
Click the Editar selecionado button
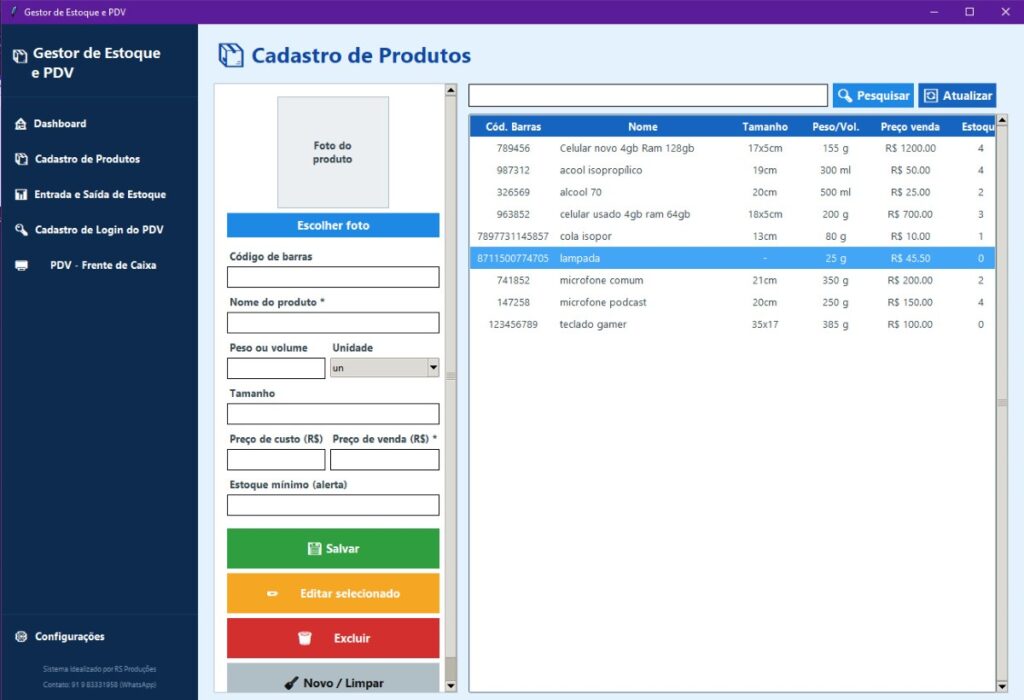(x=333, y=594)
